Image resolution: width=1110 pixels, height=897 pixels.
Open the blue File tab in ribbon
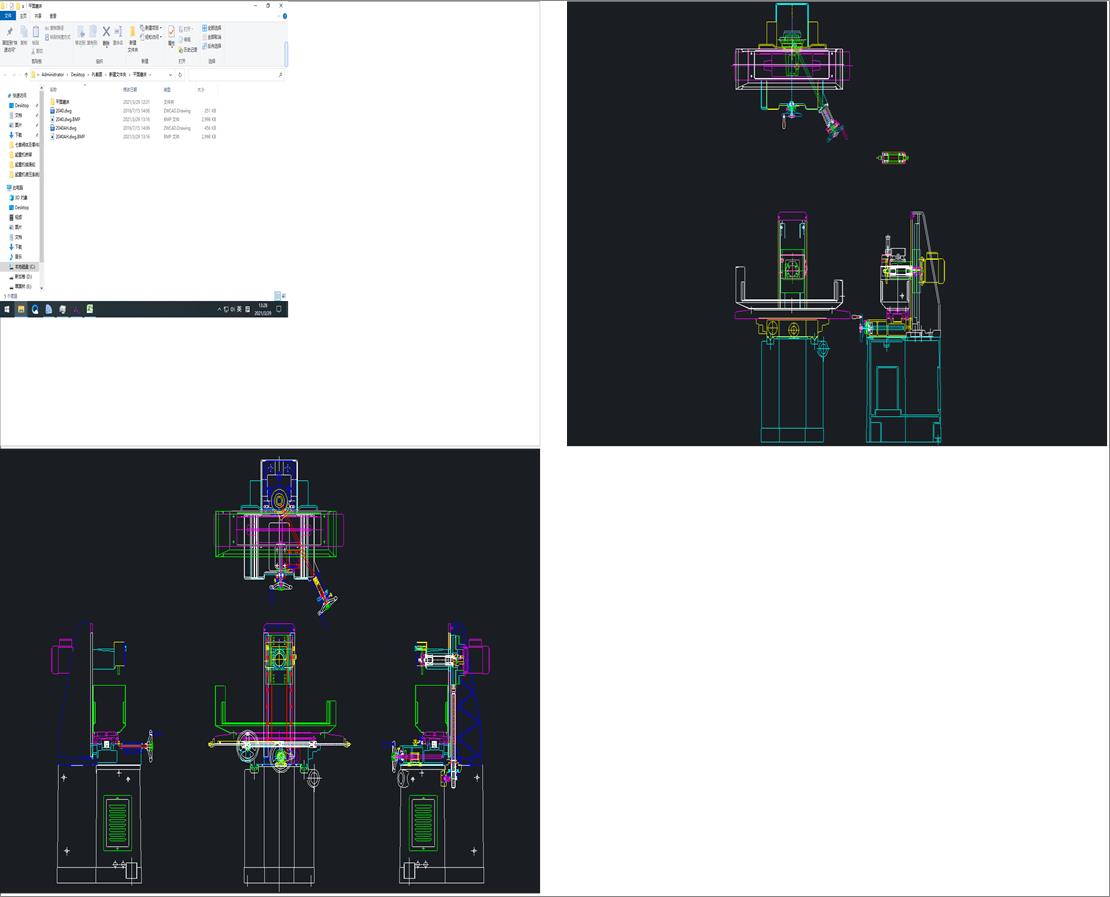[9, 16]
